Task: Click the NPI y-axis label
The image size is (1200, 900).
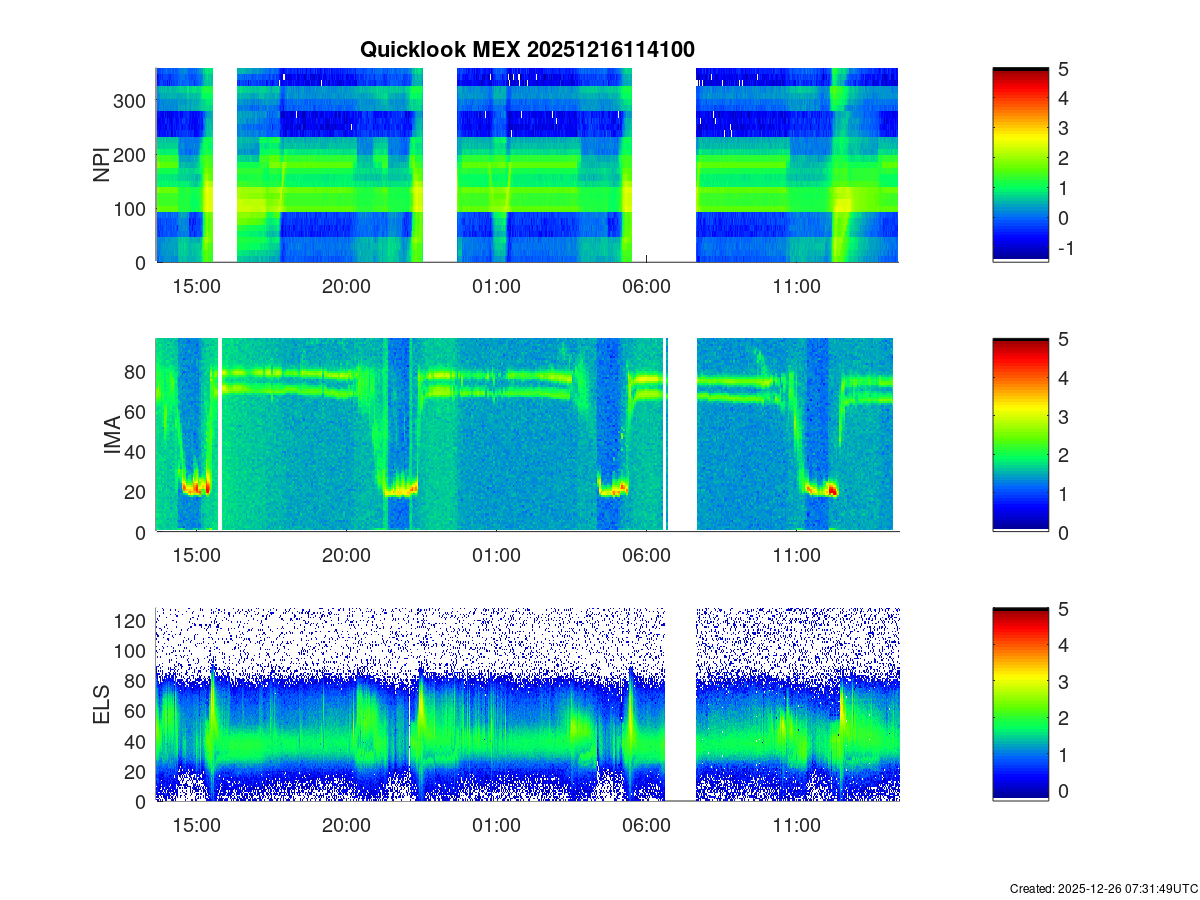Action: tap(102, 165)
